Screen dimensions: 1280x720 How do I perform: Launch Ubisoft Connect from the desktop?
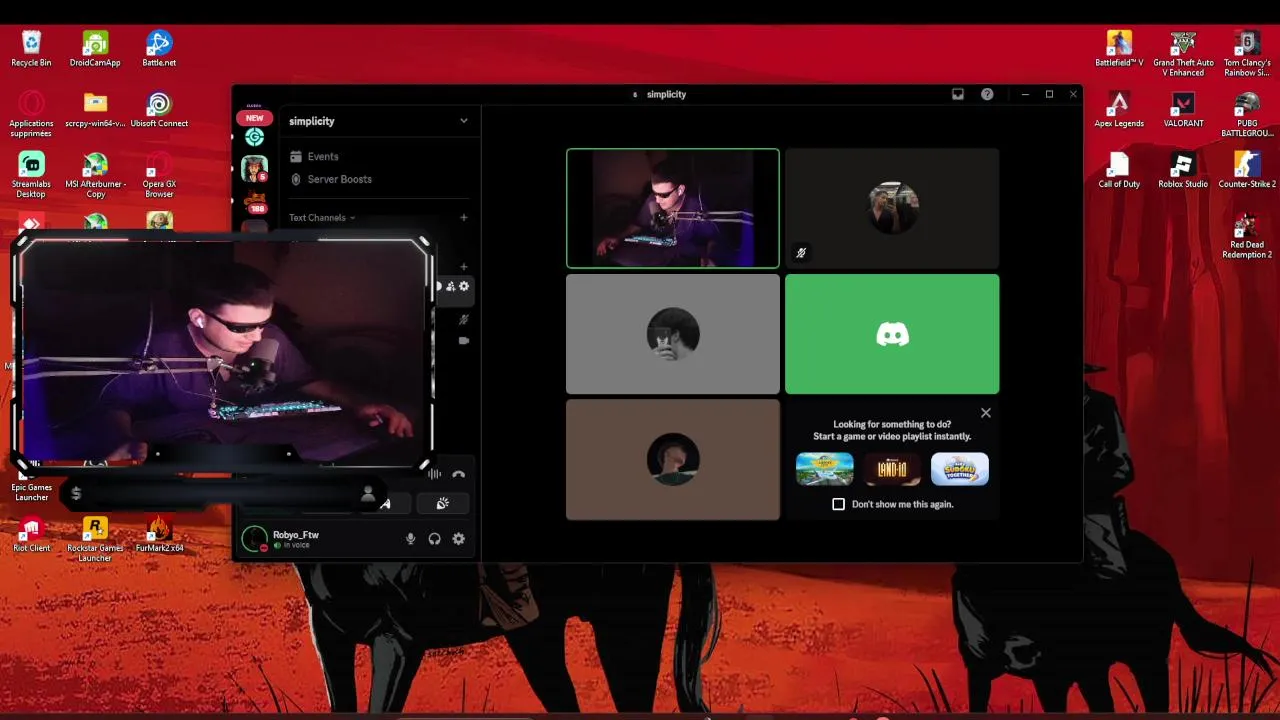click(159, 110)
